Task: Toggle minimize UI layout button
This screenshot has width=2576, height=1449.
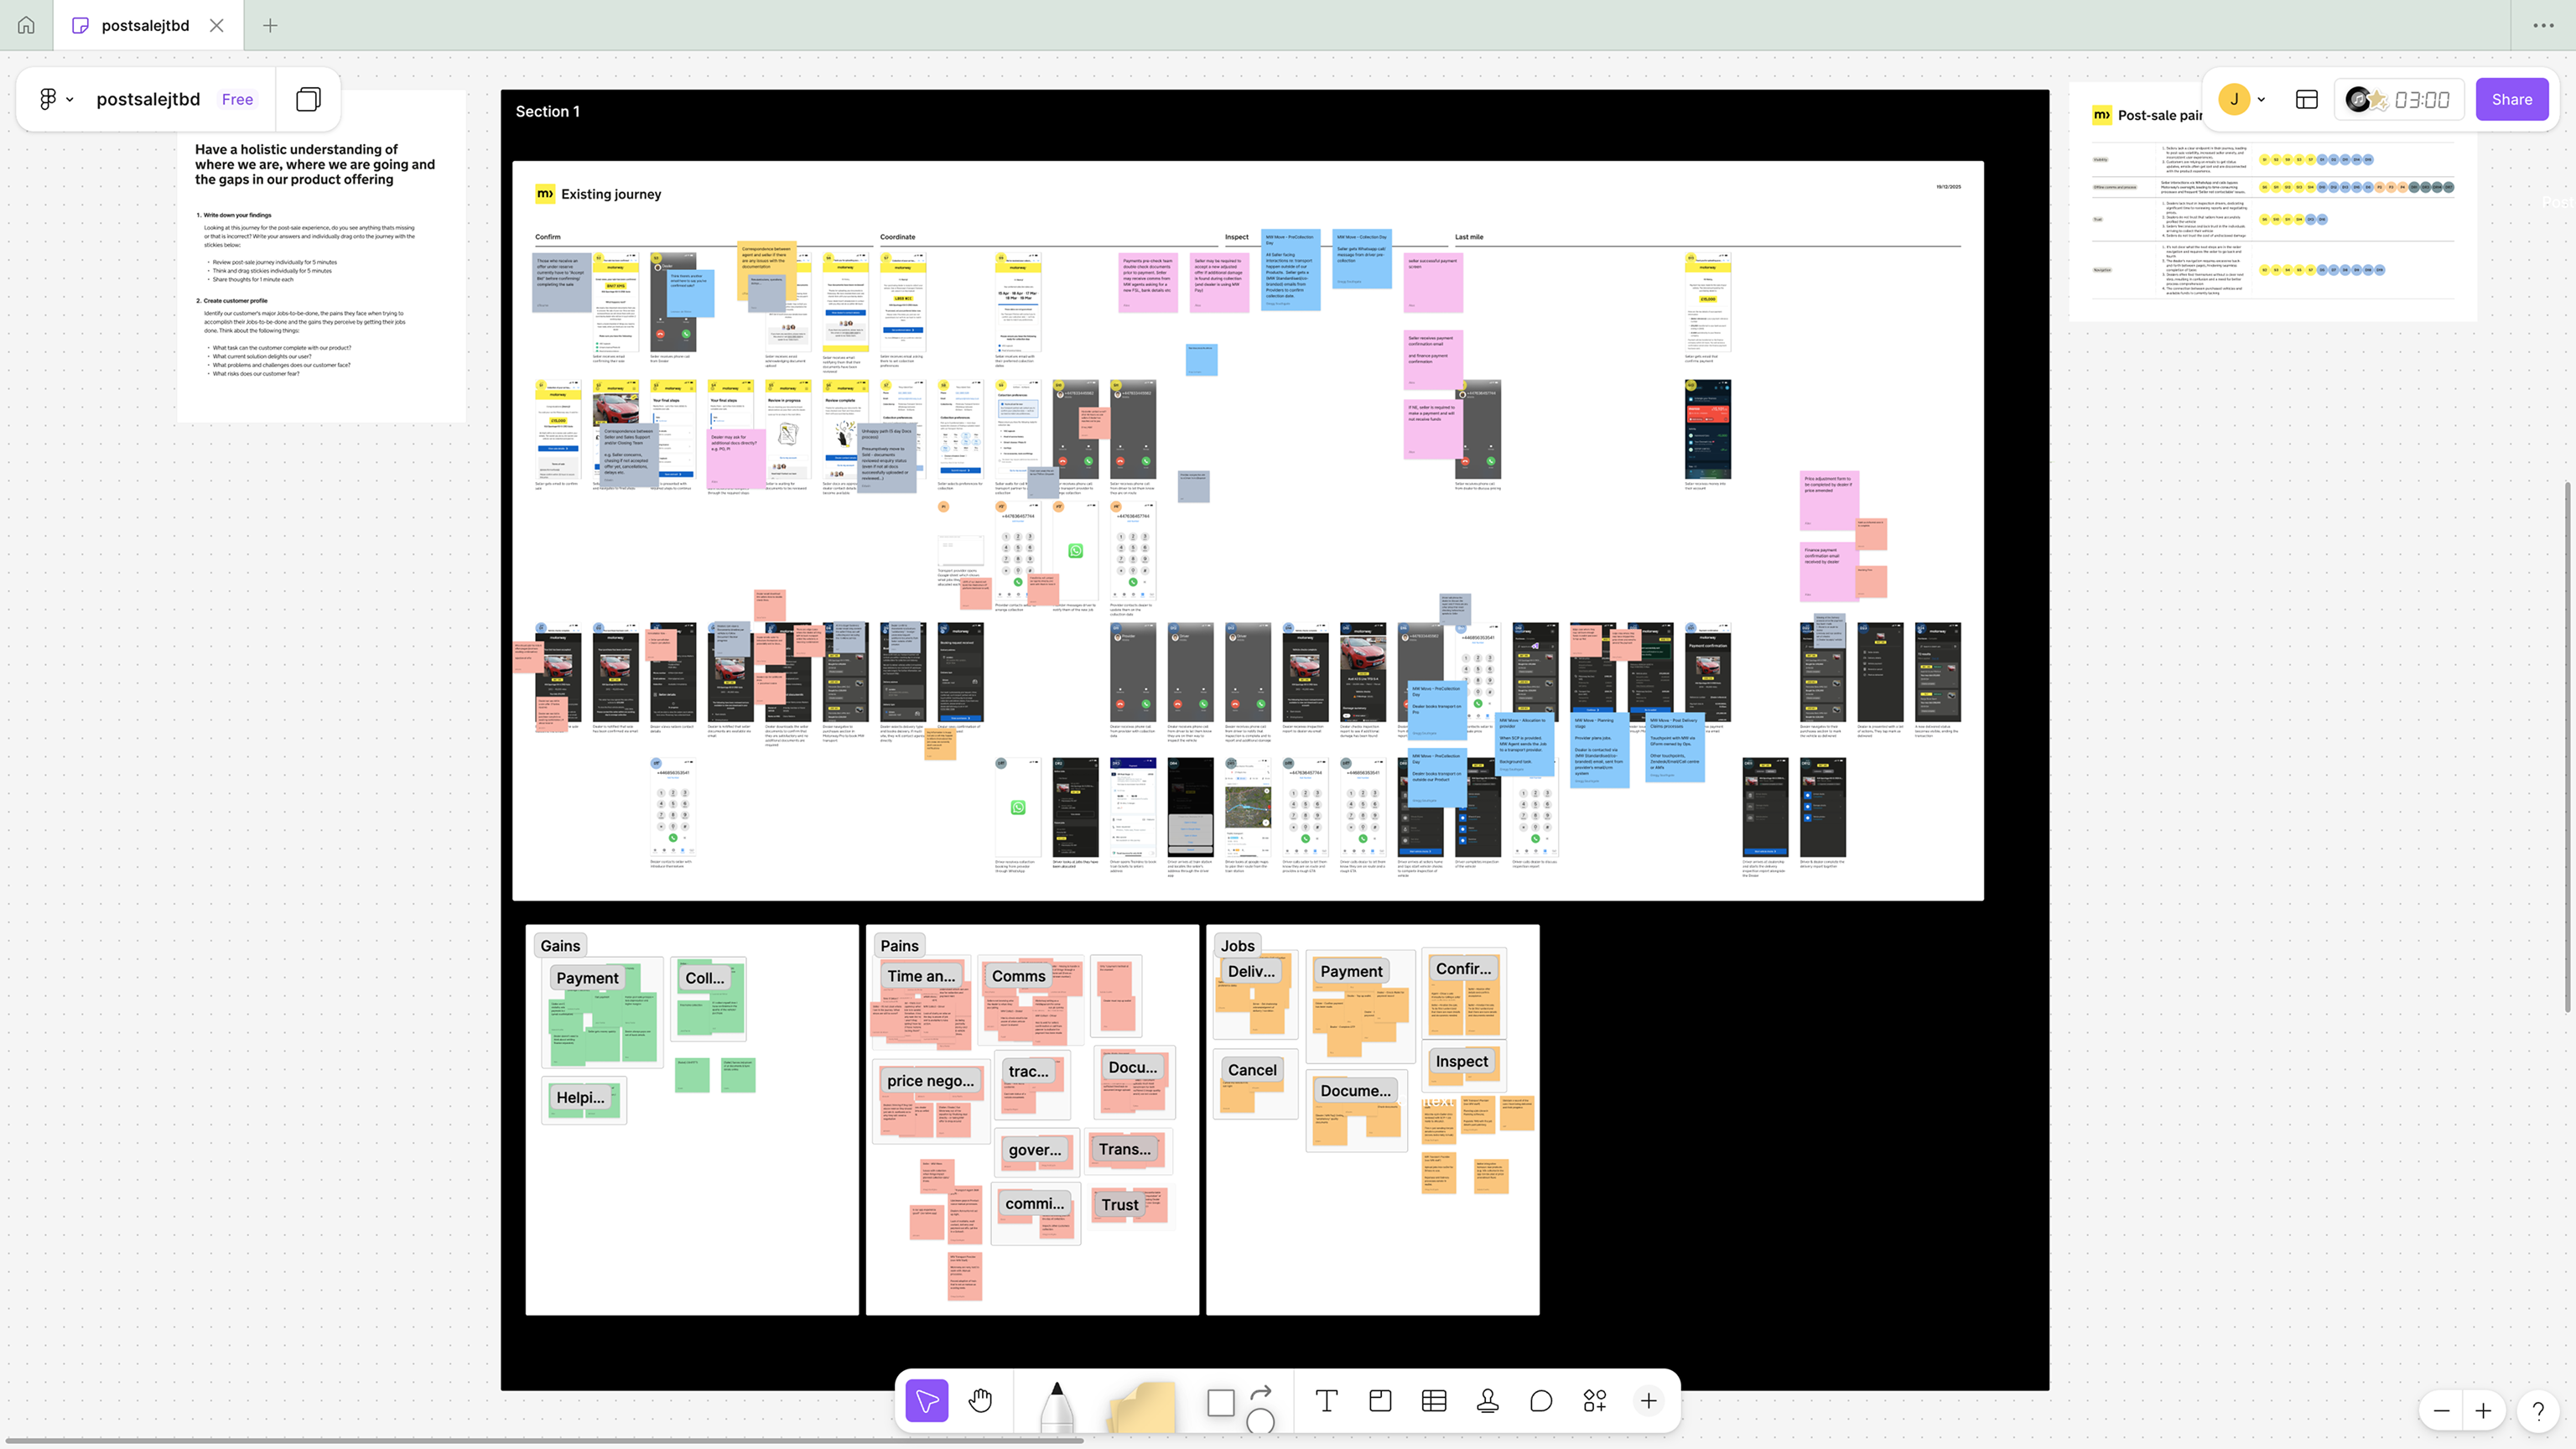Action: [x=2307, y=99]
